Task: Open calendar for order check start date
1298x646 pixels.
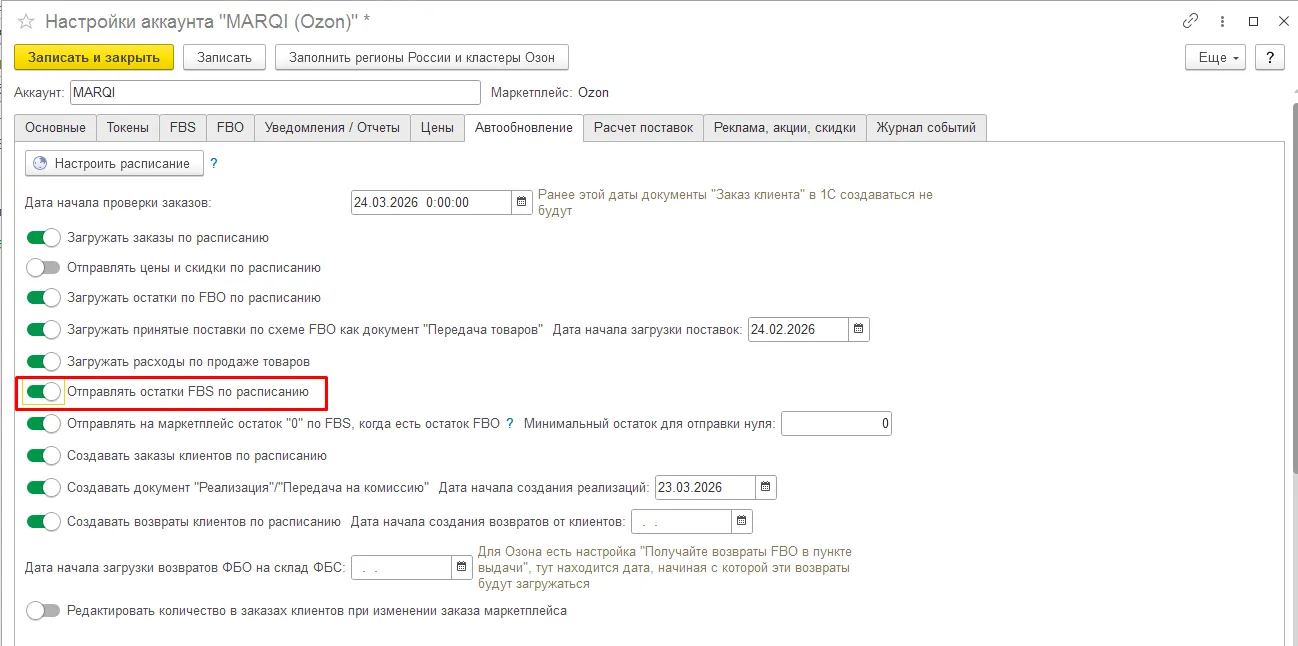Action: tap(521, 202)
